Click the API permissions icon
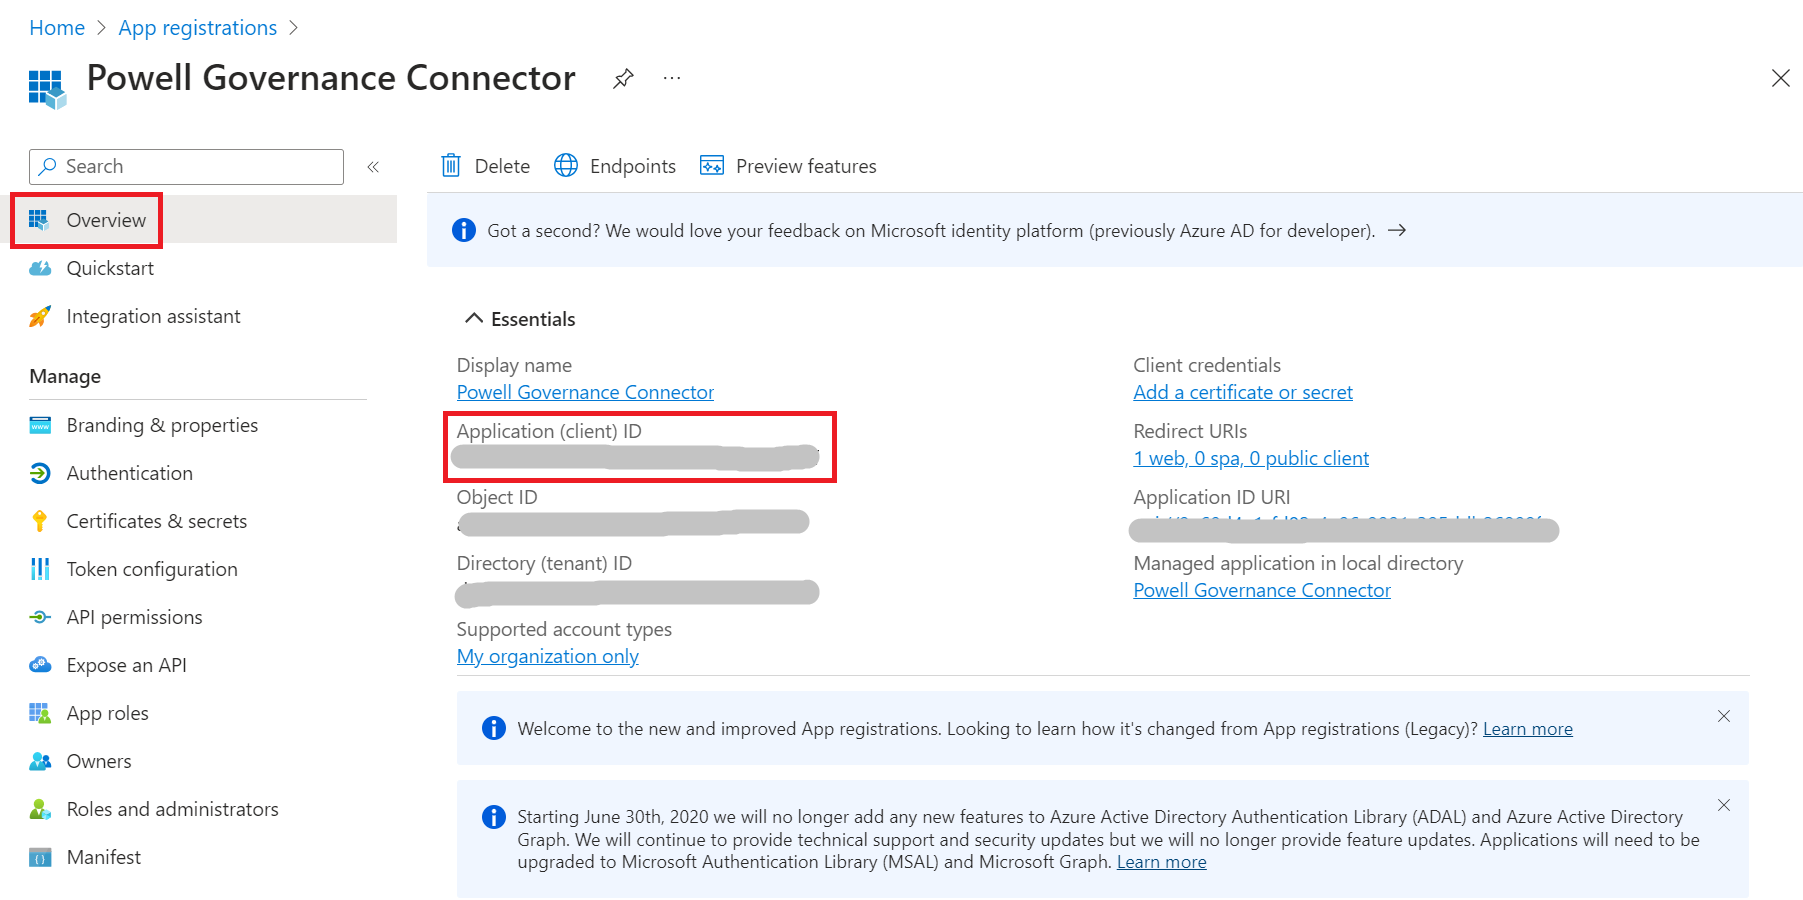Image resolution: width=1803 pixels, height=900 pixels. [40, 617]
